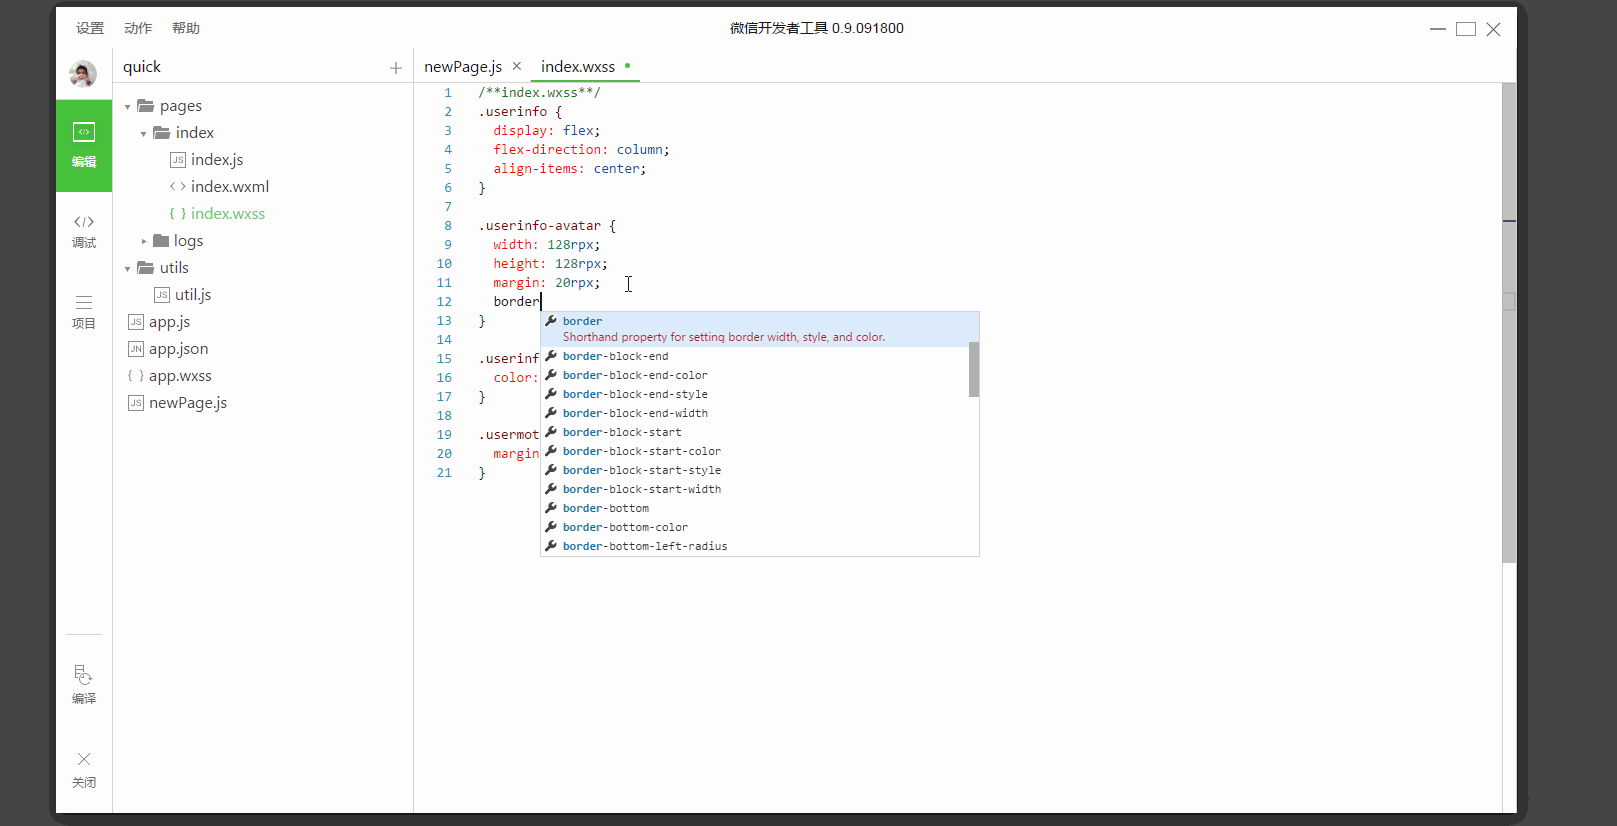Viewport: 1617px width, 826px height.
Task: Collapse the index folder arrow
Action: [x=144, y=133]
